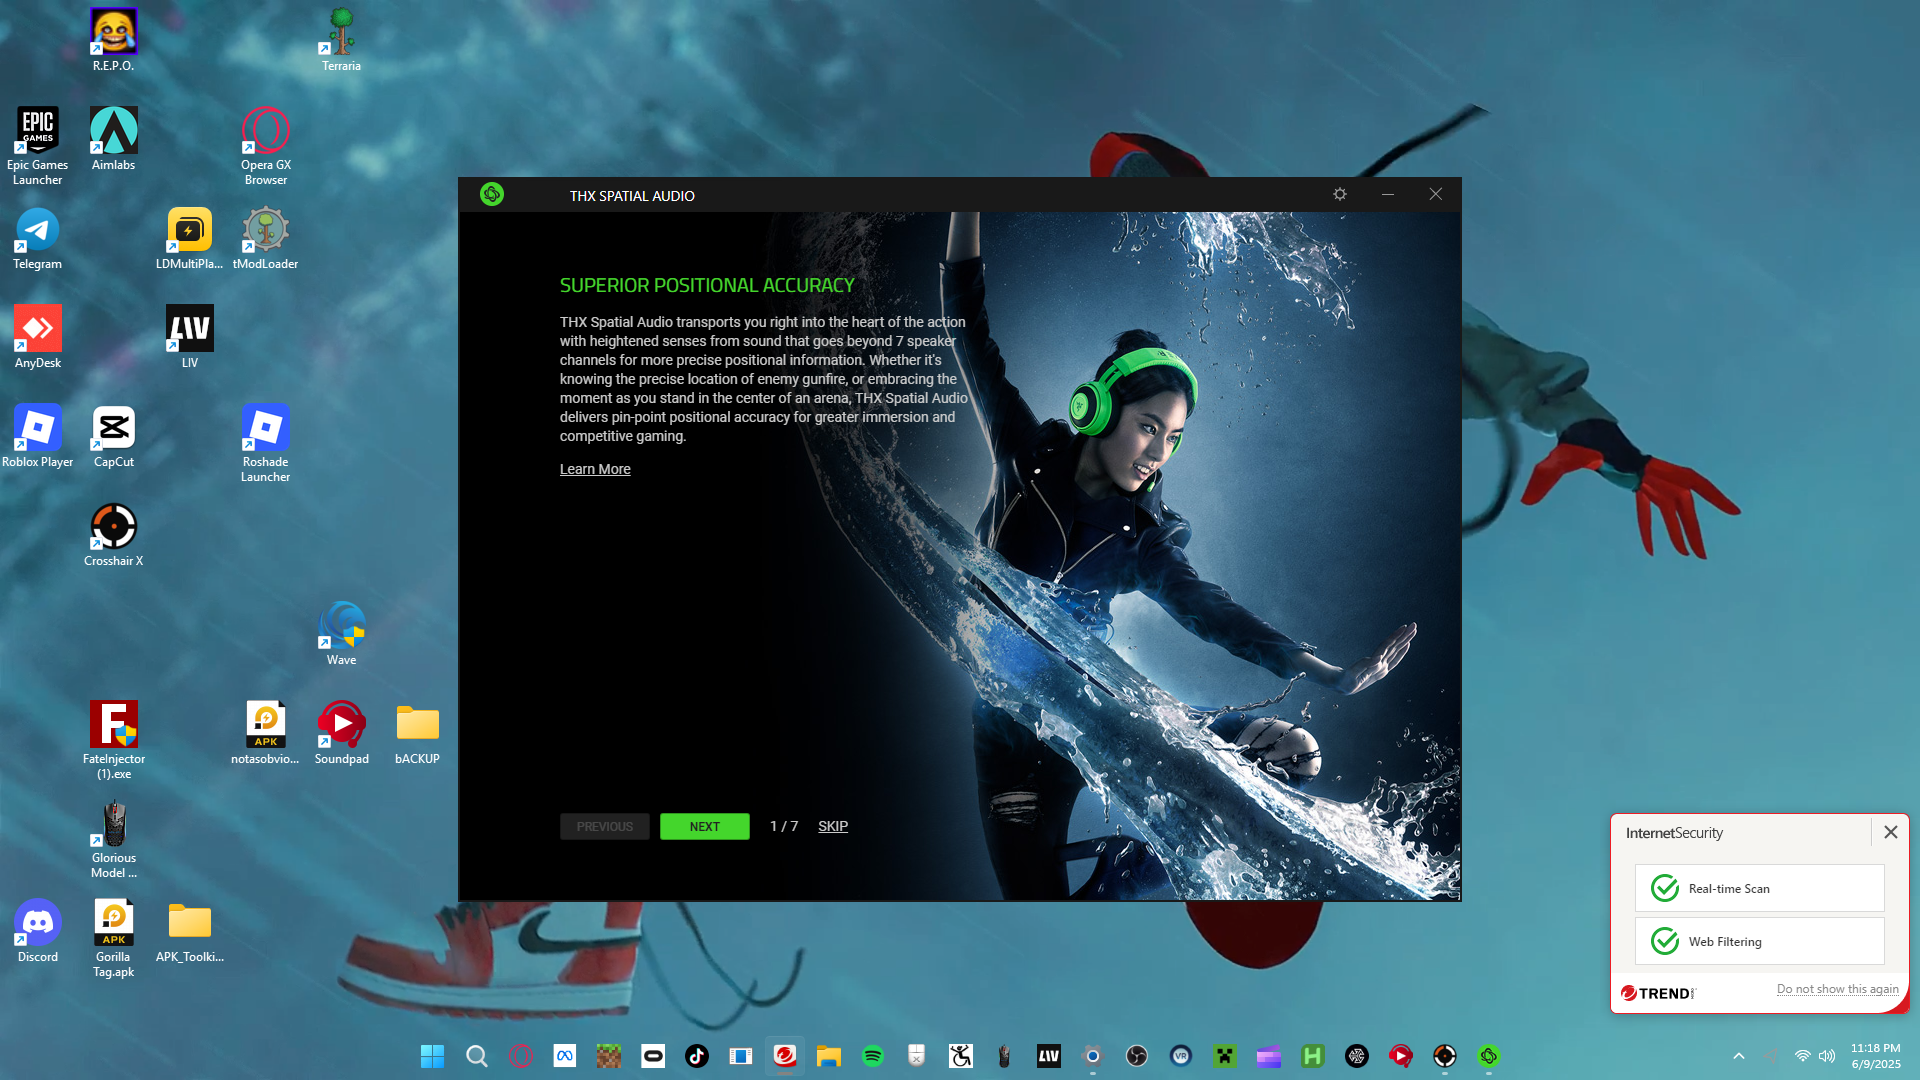
Task: Open the taskbar search
Action: (x=477, y=1056)
